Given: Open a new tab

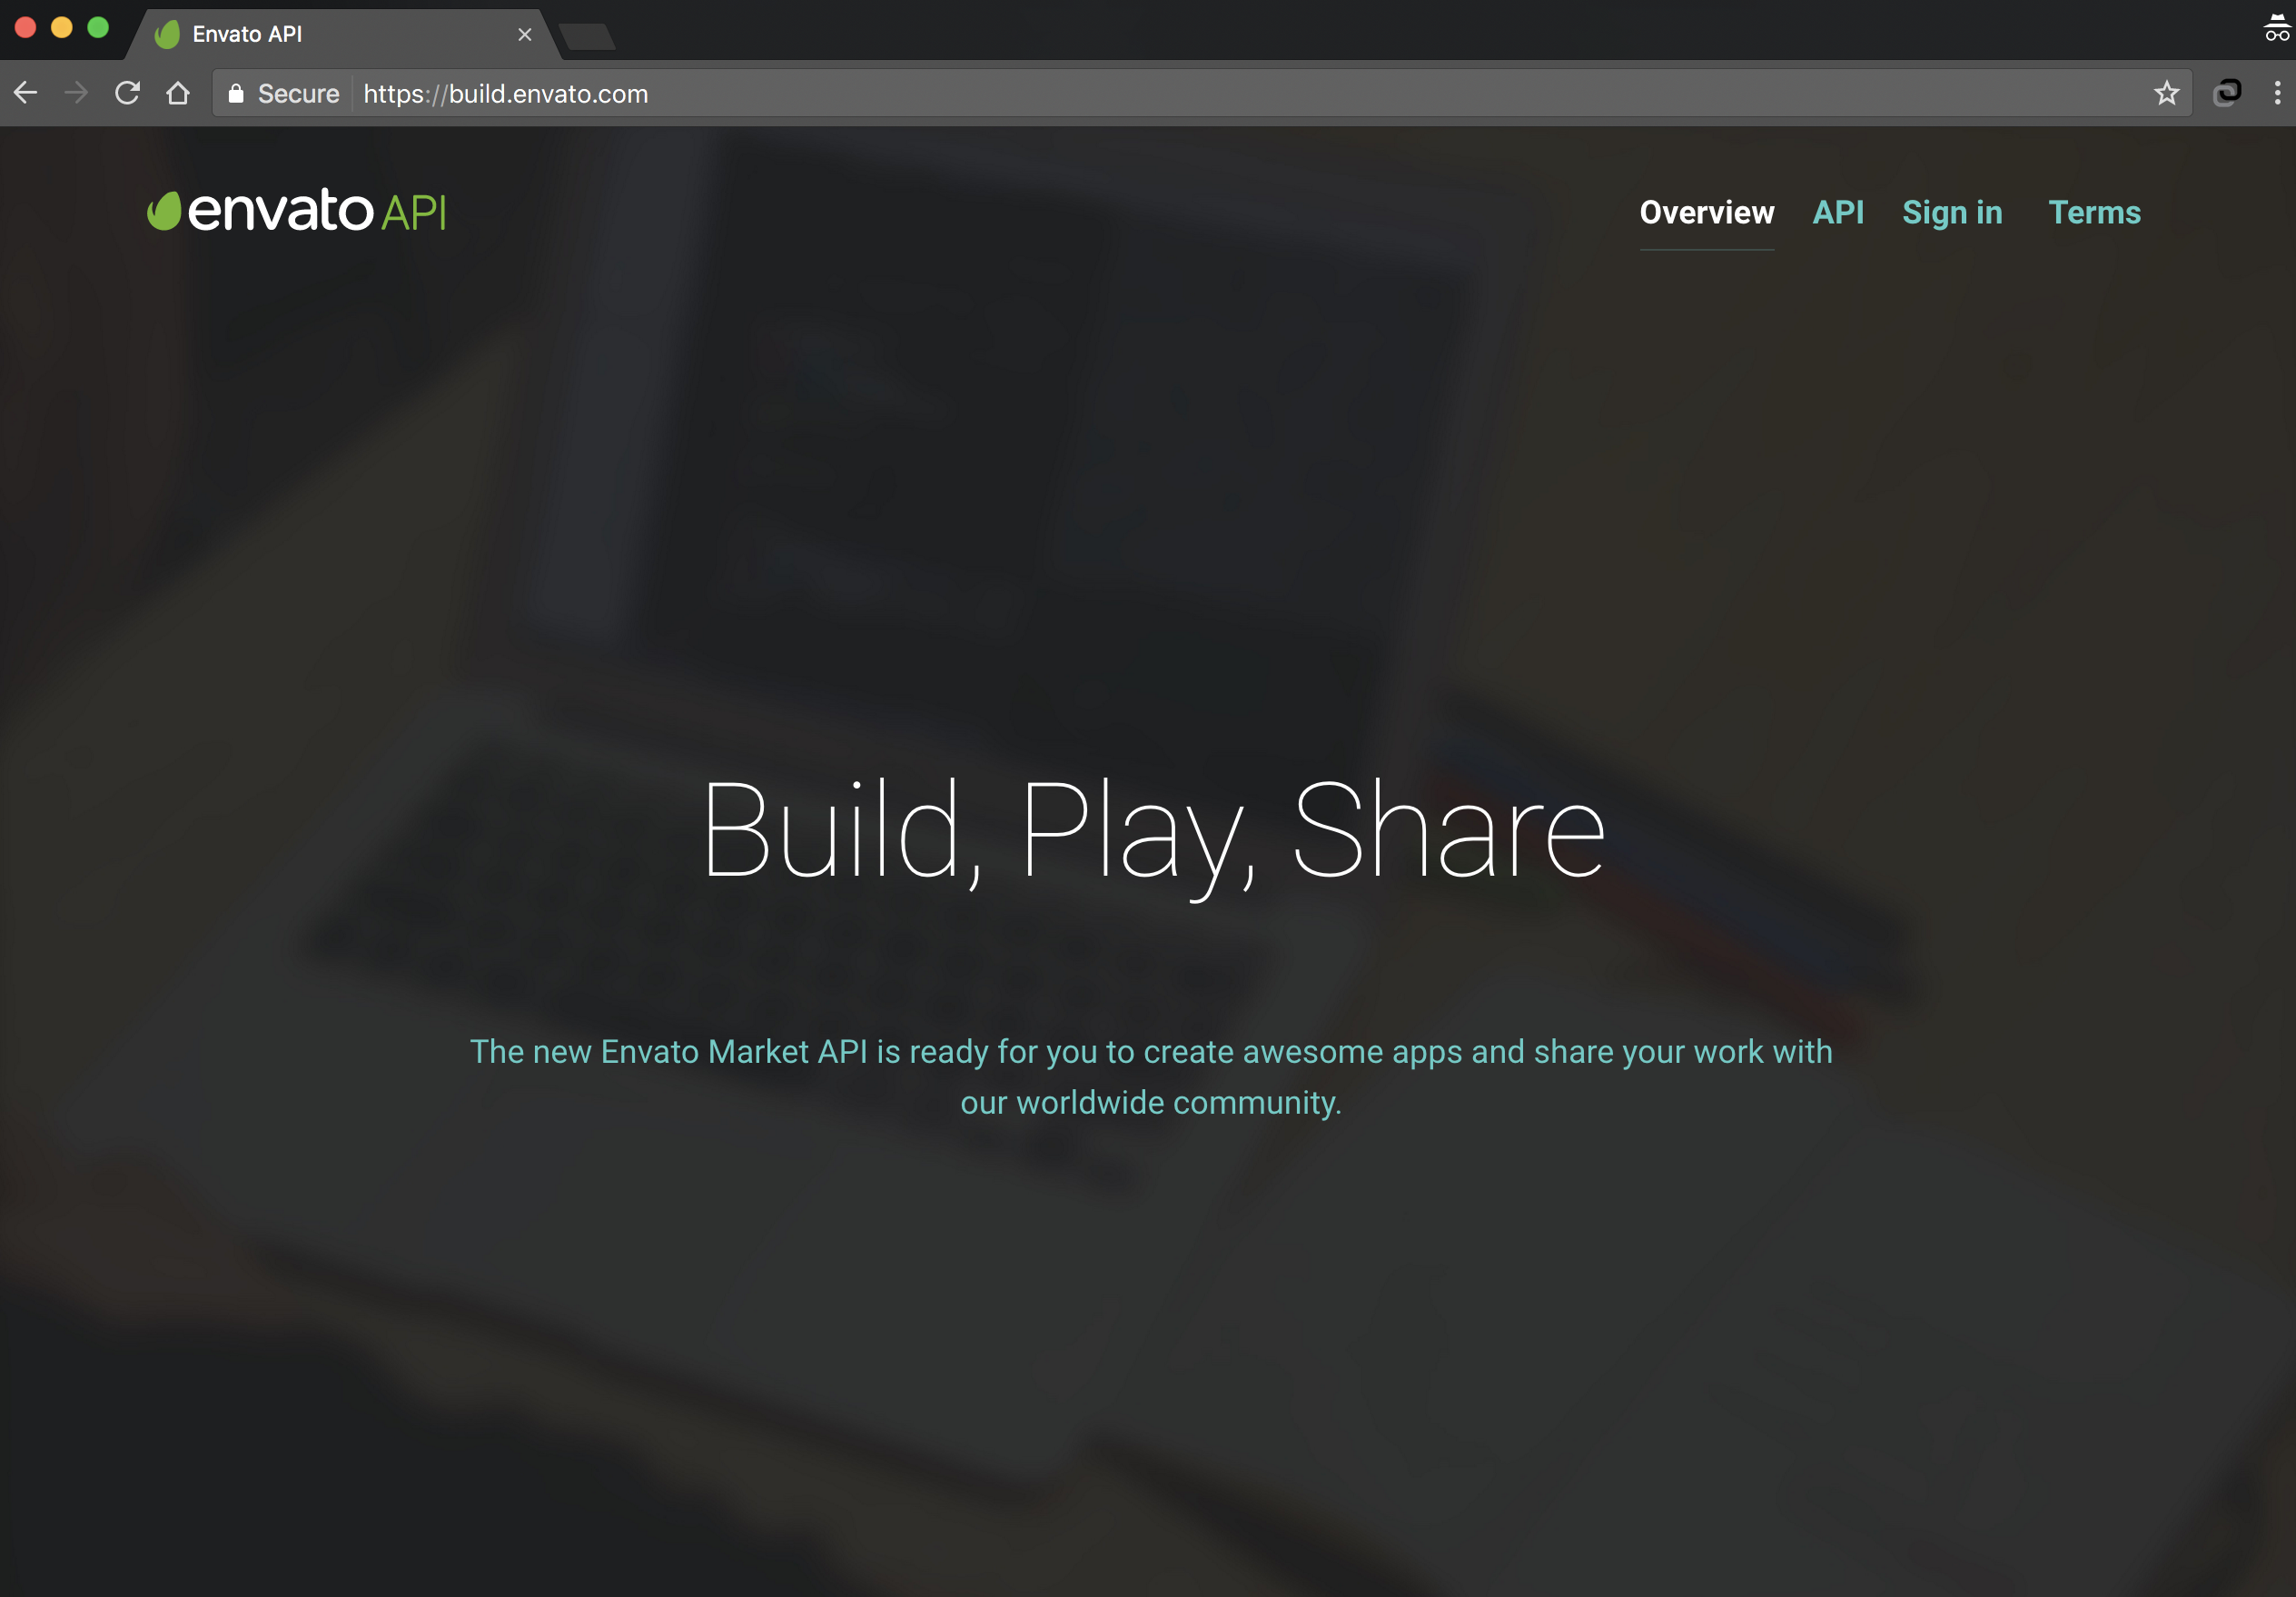Looking at the screenshot, I should (x=588, y=37).
